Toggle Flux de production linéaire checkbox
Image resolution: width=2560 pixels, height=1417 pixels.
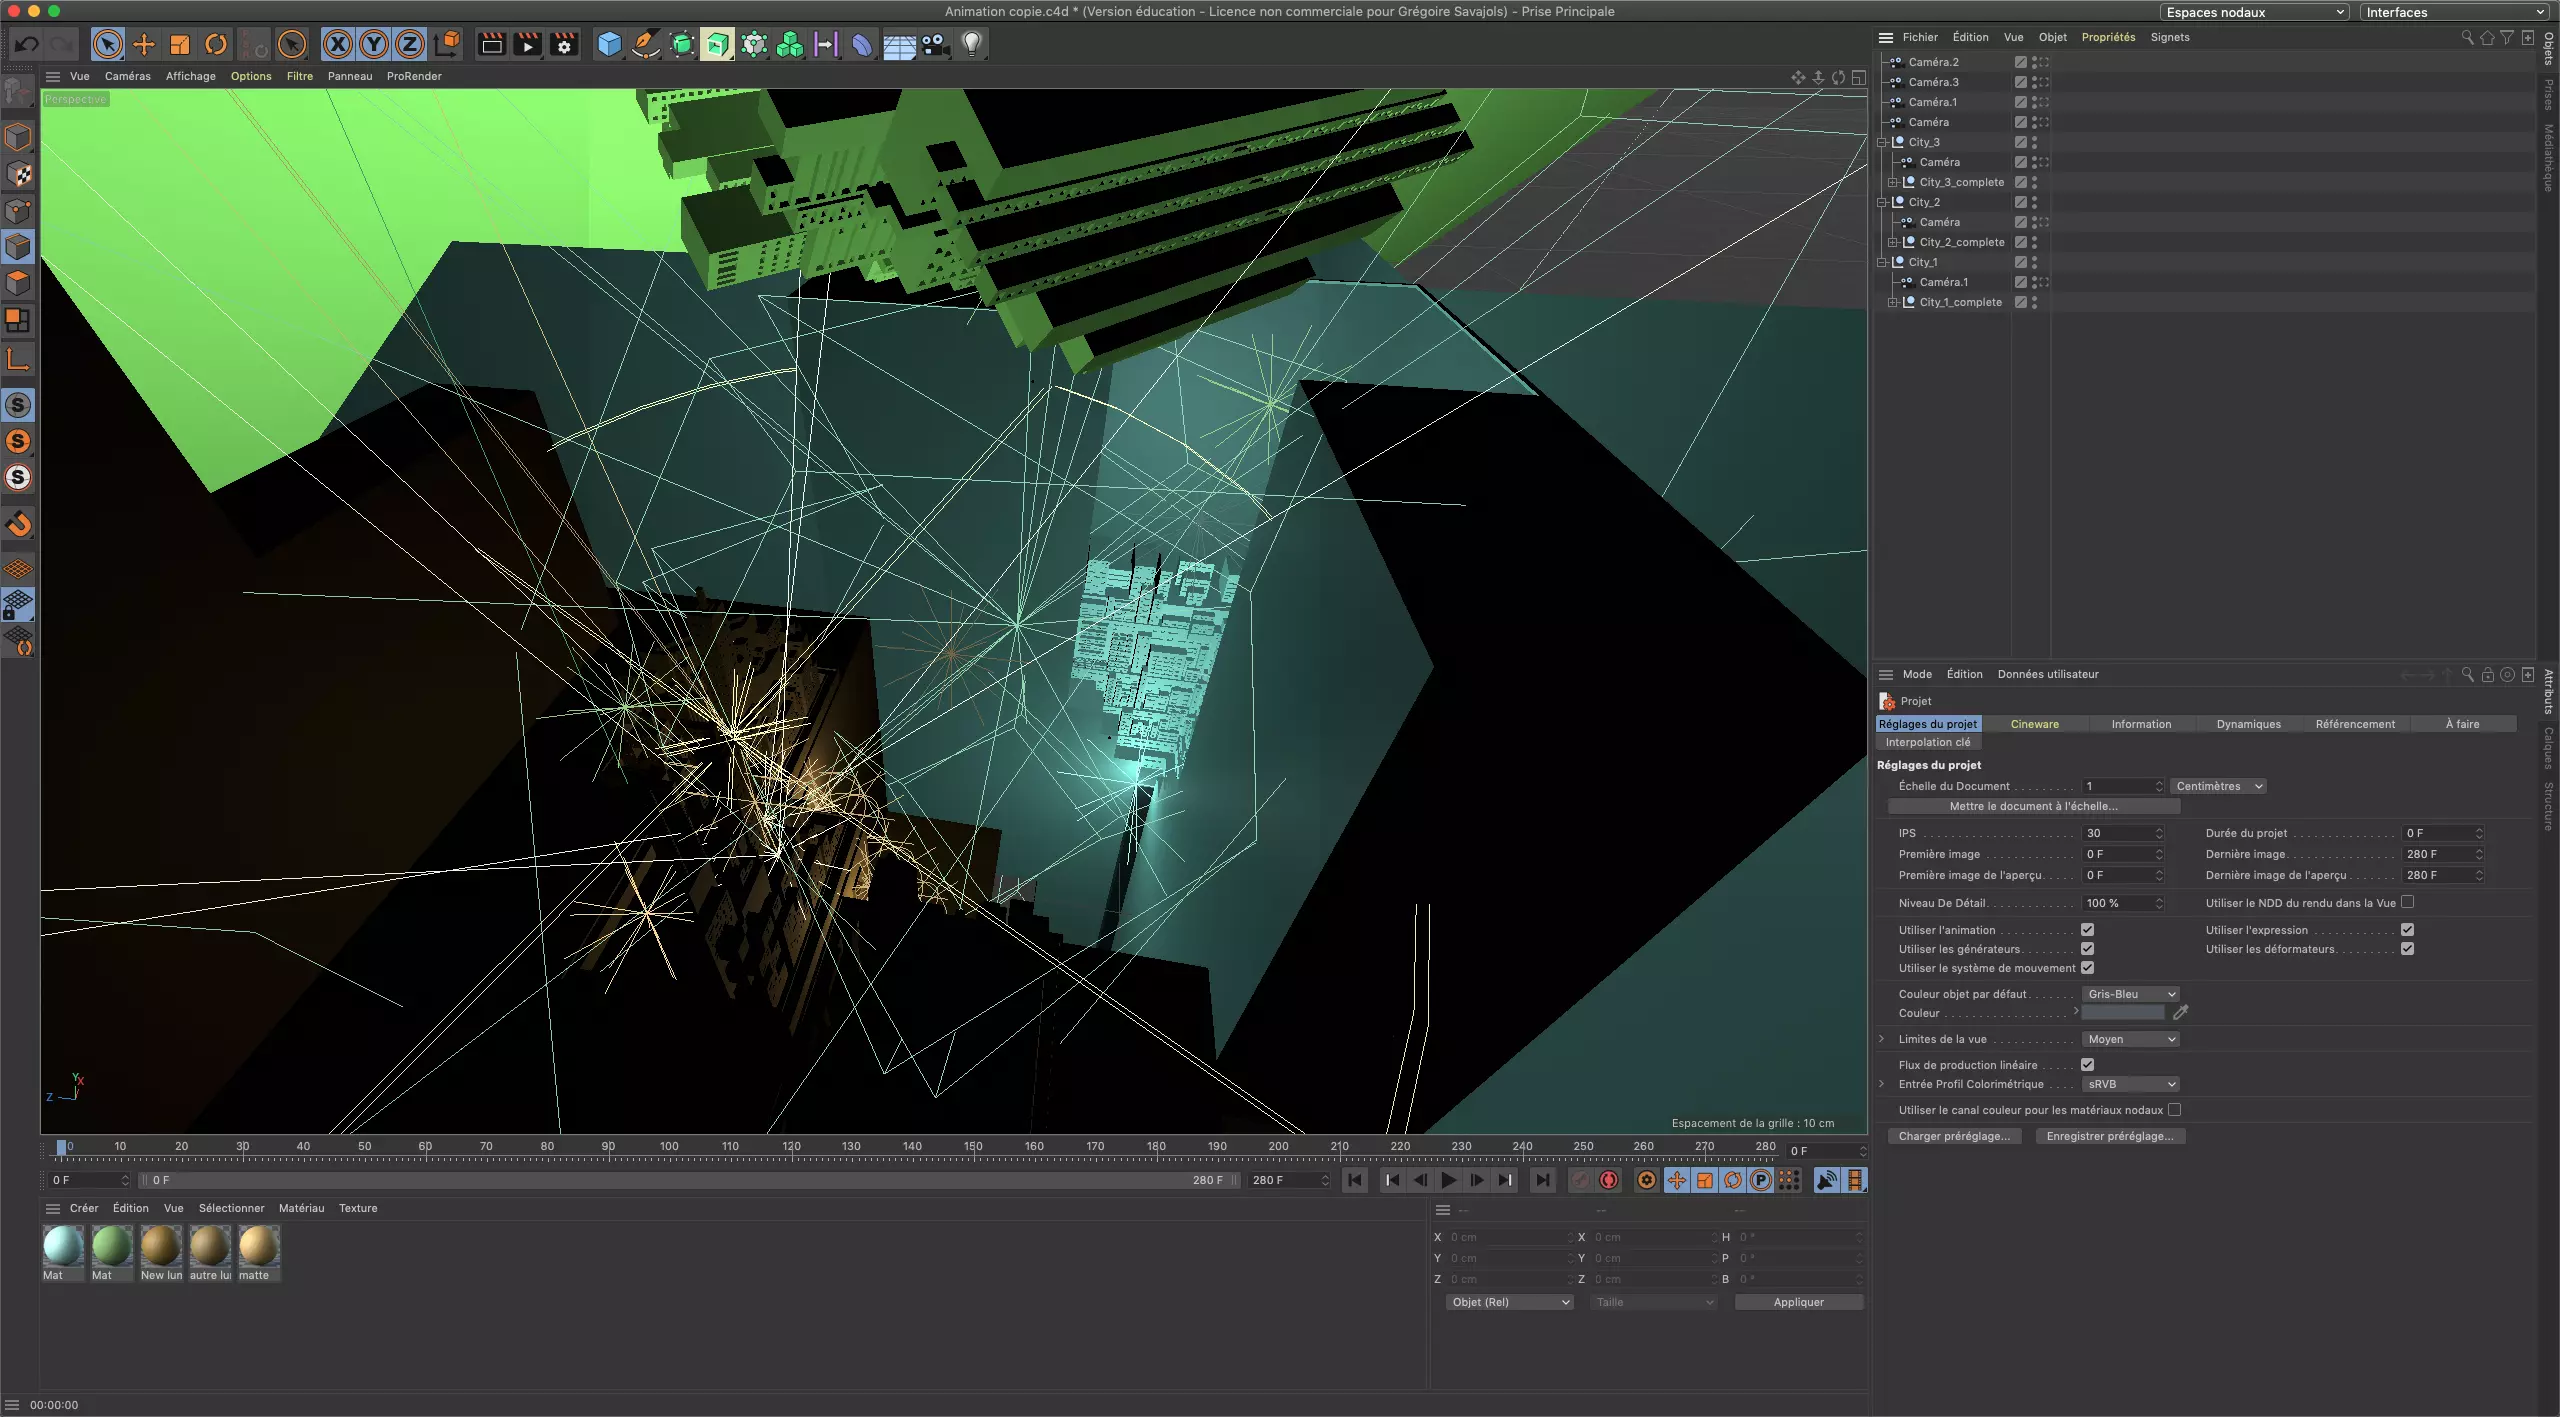tap(2087, 1065)
